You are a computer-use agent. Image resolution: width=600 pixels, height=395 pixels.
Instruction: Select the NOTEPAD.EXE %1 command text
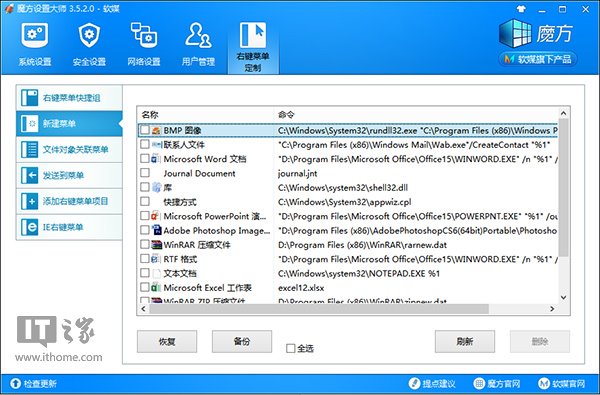click(x=359, y=273)
